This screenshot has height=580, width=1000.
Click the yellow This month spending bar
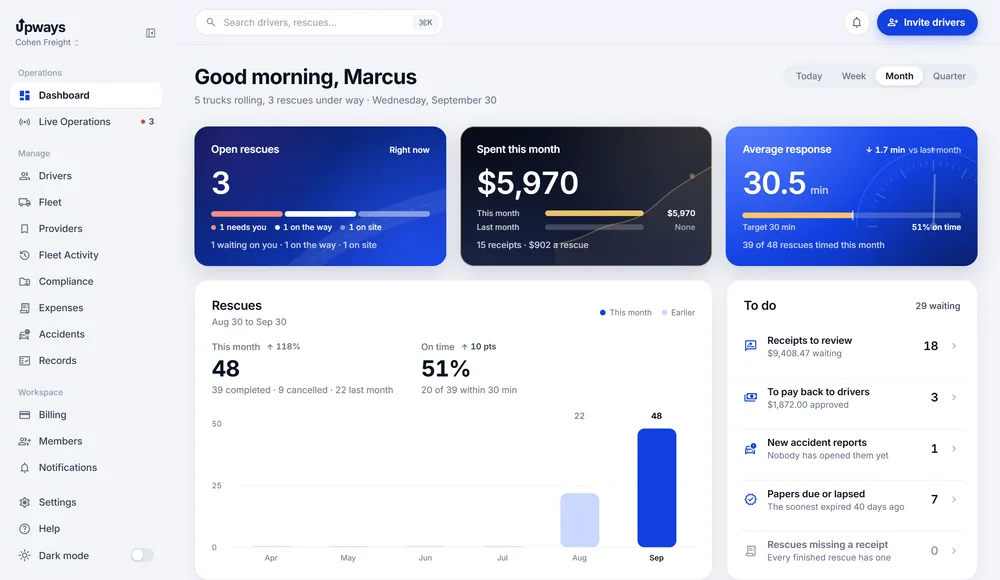click(594, 213)
